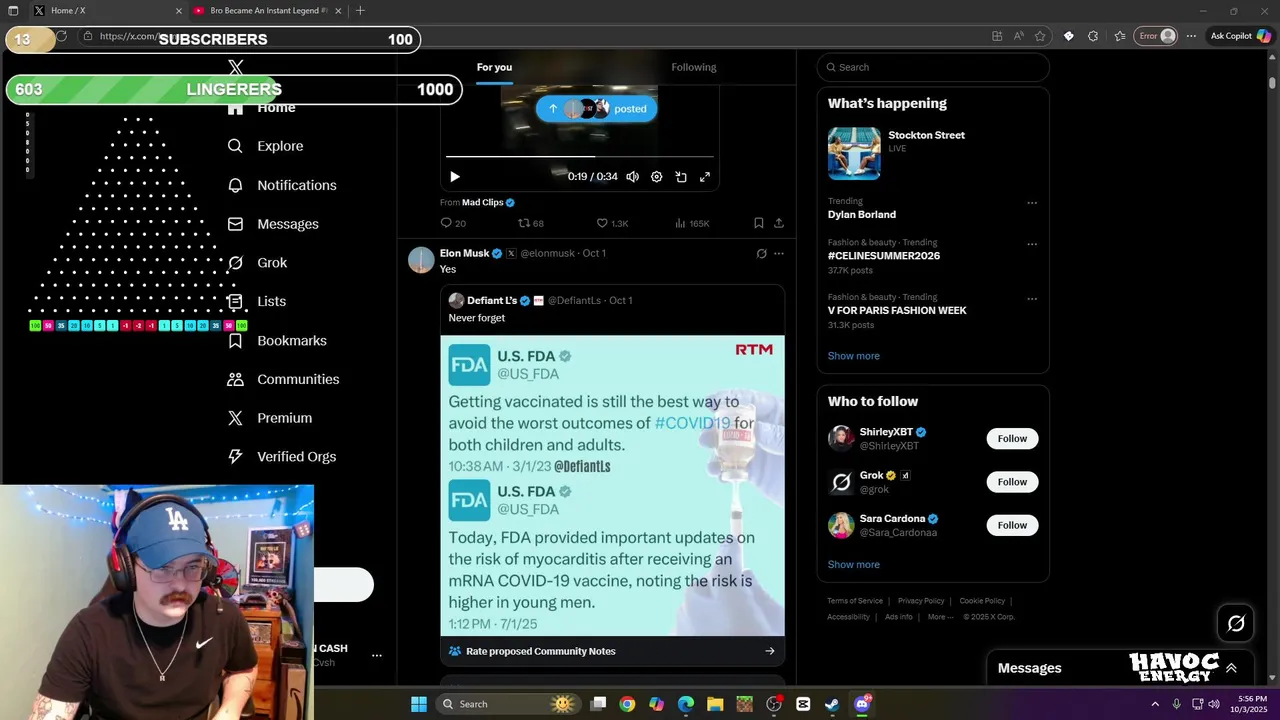Open account menu dots near profile
Viewport: 1280px width, 720px height.
[376, 655]
